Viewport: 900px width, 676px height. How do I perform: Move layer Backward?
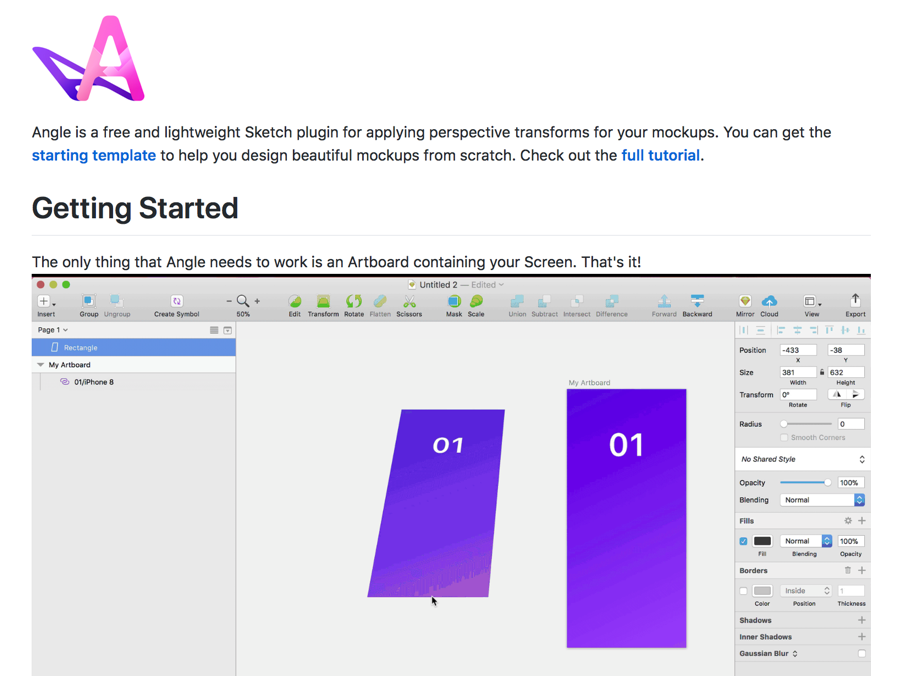tap(697, 301)
